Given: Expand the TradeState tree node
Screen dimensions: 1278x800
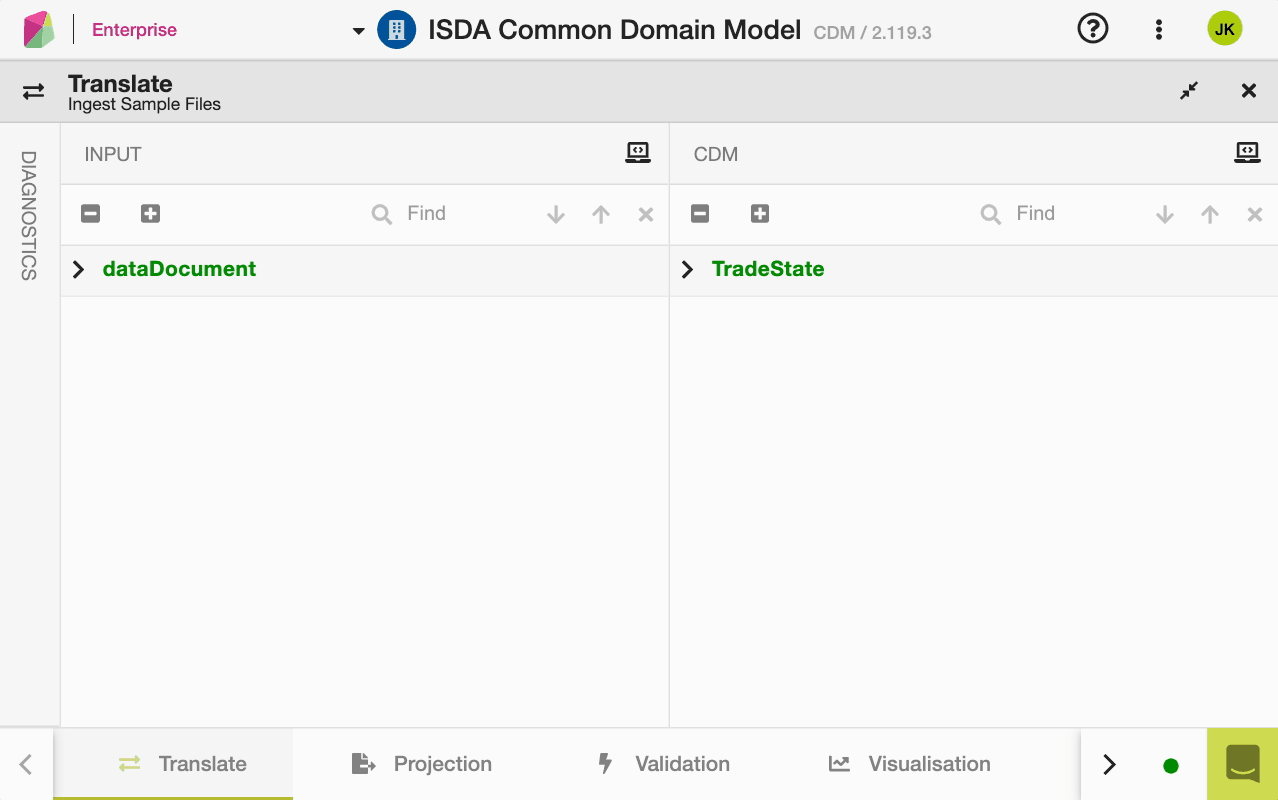Looking at the screenshot, I should tap(687, 269).
